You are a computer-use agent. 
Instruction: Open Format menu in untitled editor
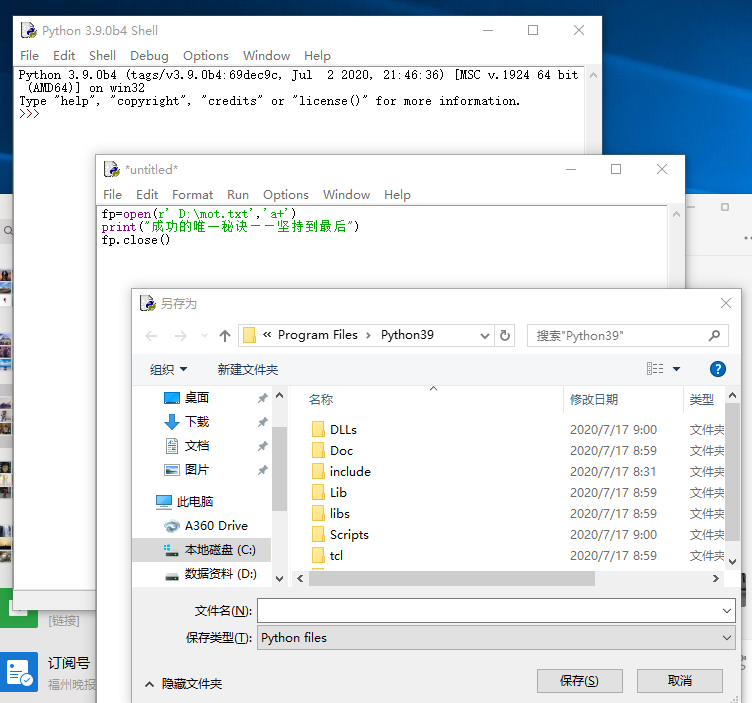click(x=192, y=195)
